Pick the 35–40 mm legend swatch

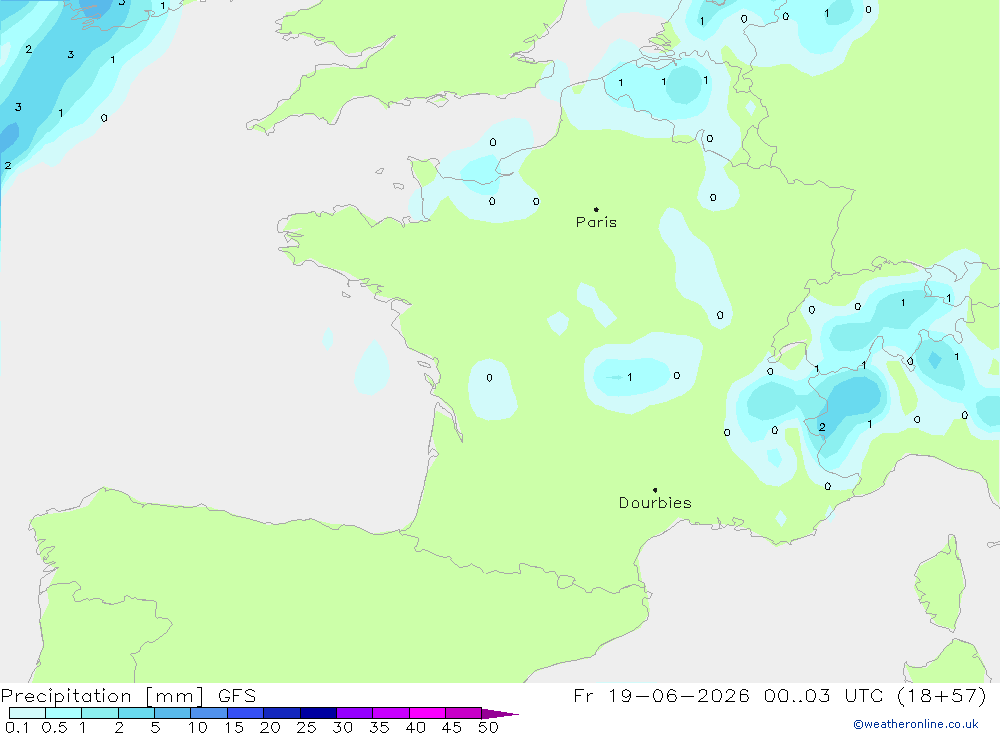pyautogui.click(x=391, y=713)
